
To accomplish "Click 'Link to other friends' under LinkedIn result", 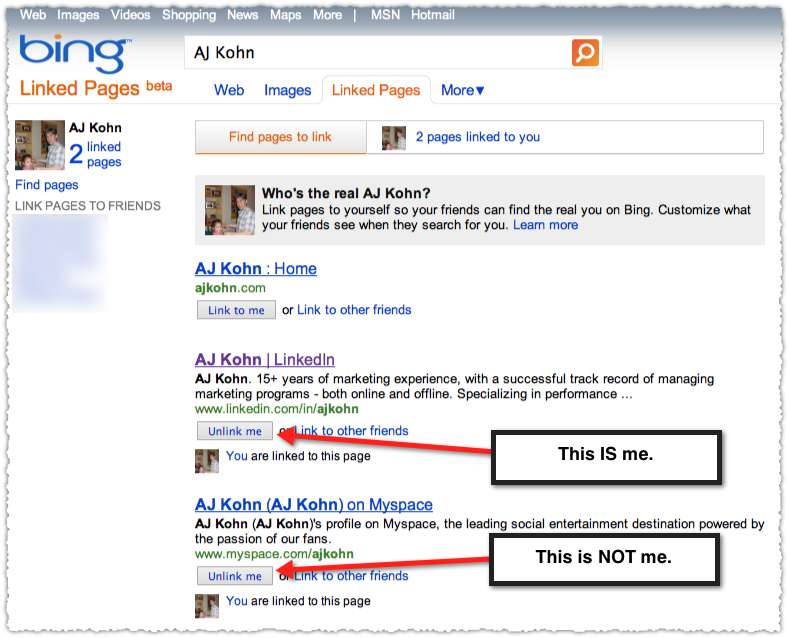I will tap(351, 431).
